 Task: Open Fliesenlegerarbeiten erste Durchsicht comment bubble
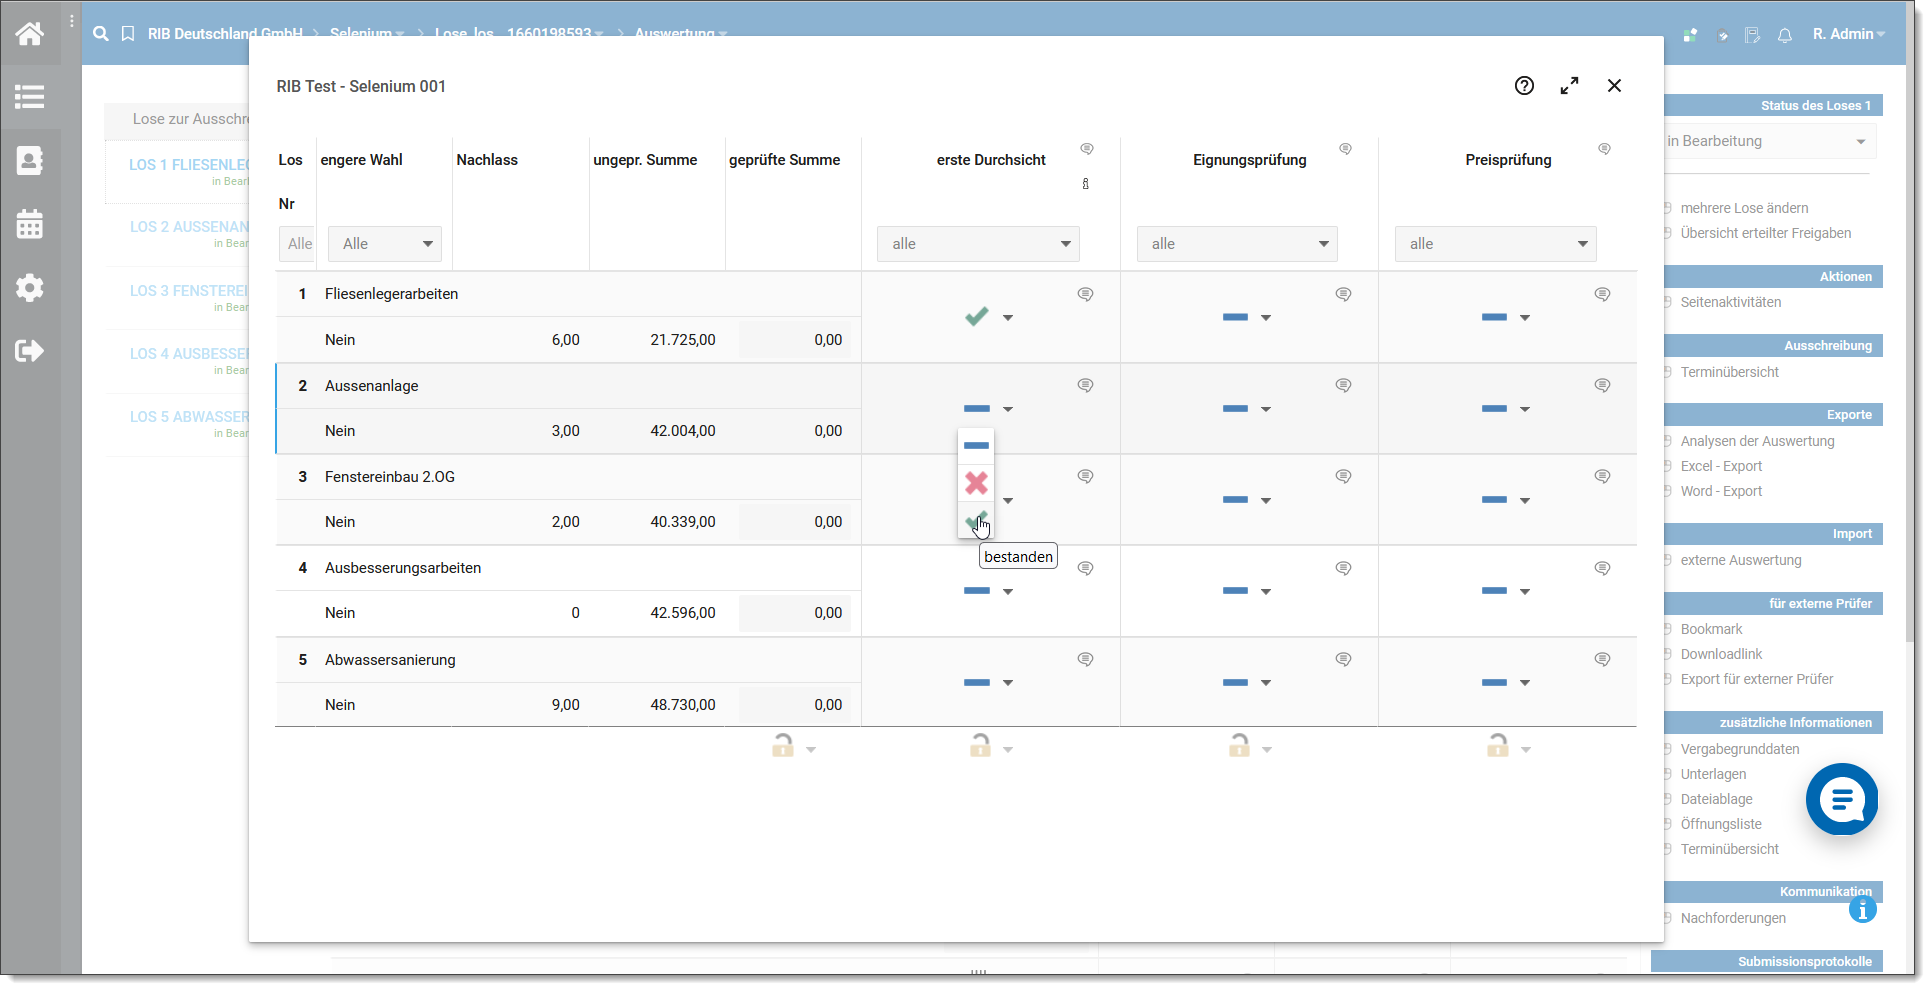tap(1086, 294)
